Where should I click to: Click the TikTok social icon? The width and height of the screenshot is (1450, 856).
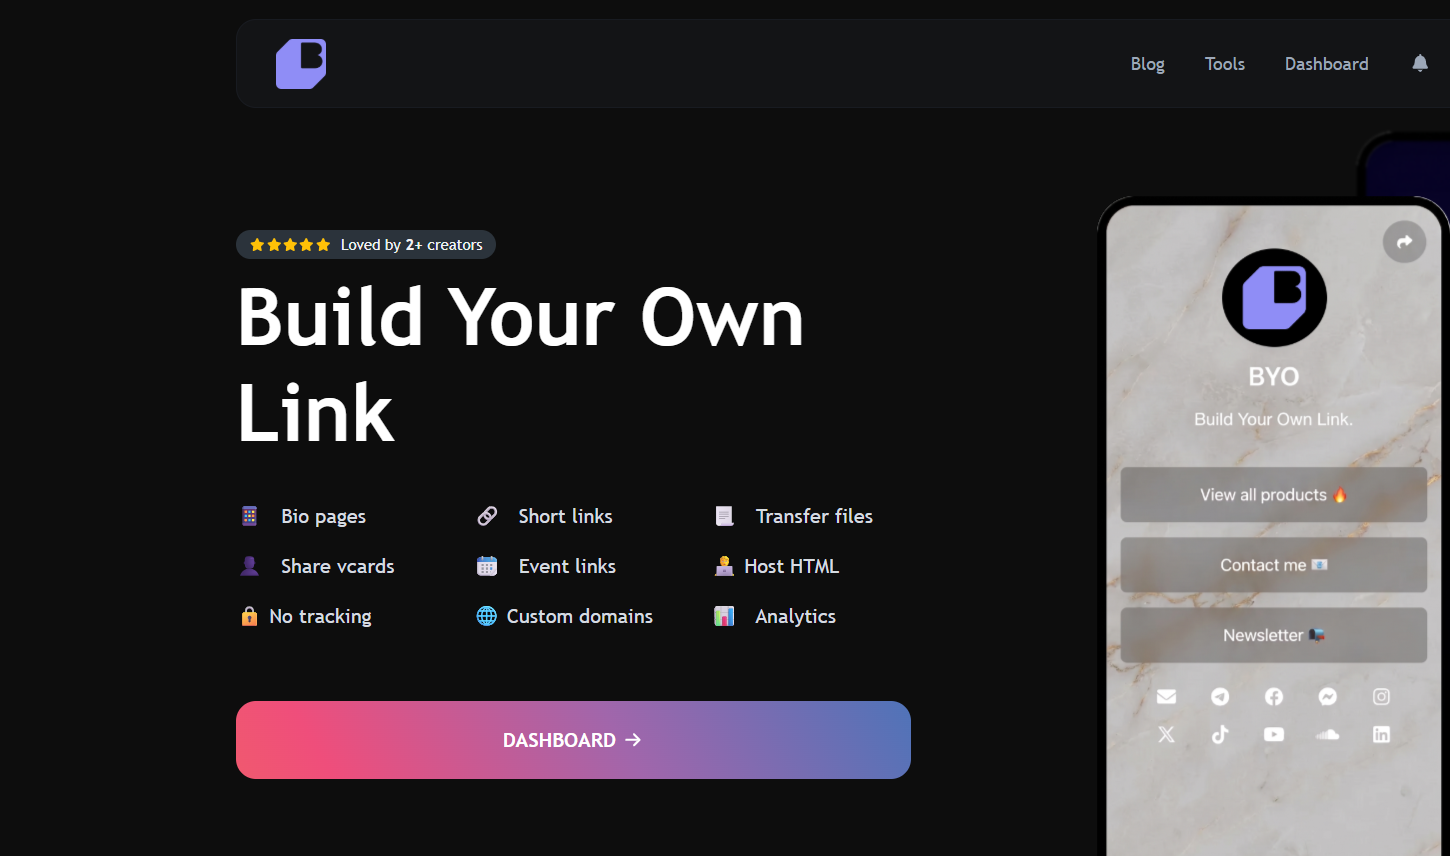(1220, 734)
